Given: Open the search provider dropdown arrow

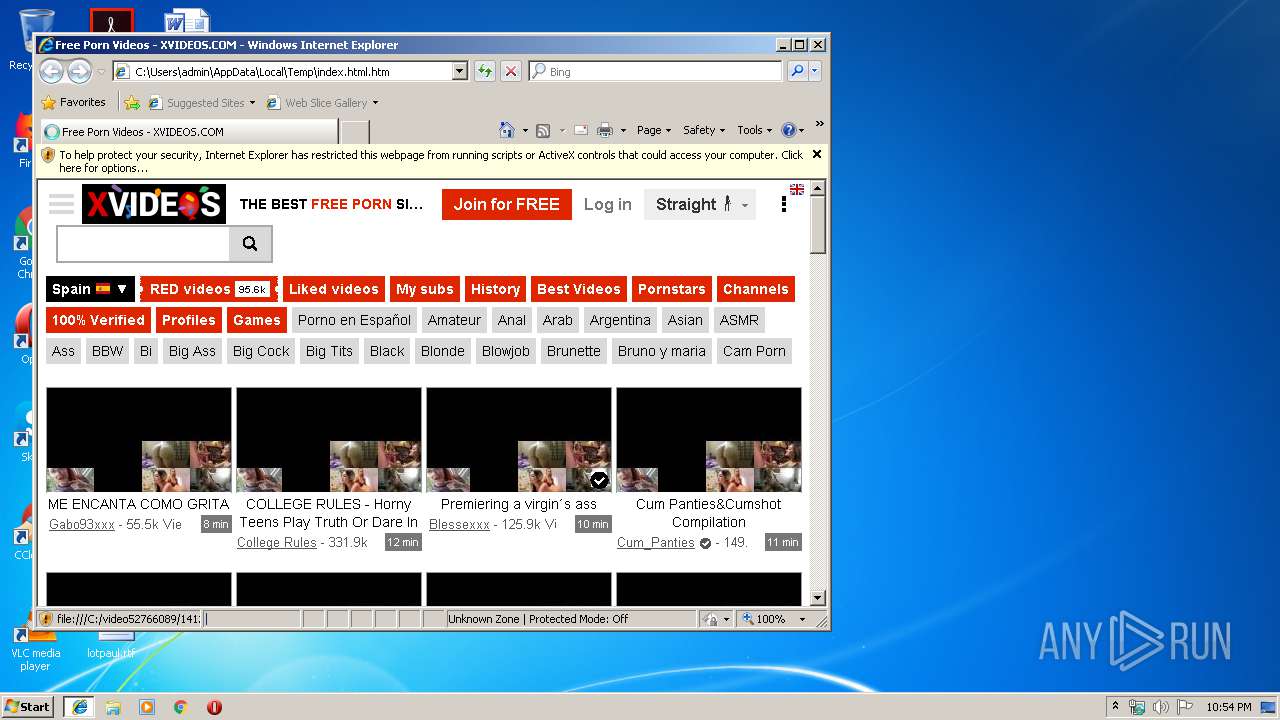Looking at the screenshot, I should [815, 71].
